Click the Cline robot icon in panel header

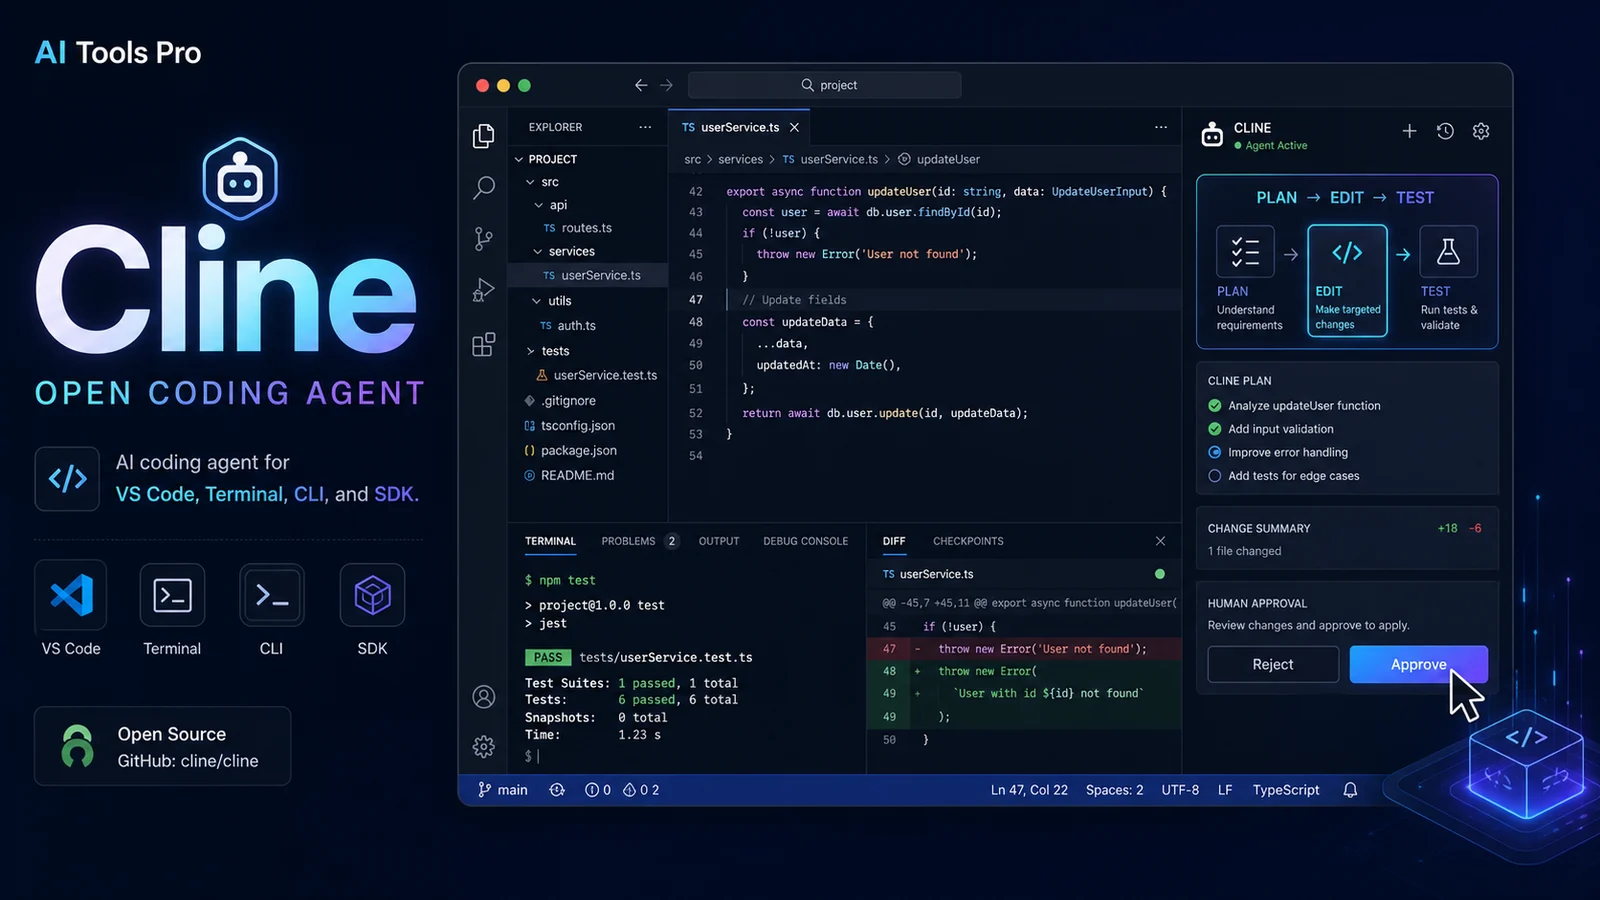tap(1212, 134)
